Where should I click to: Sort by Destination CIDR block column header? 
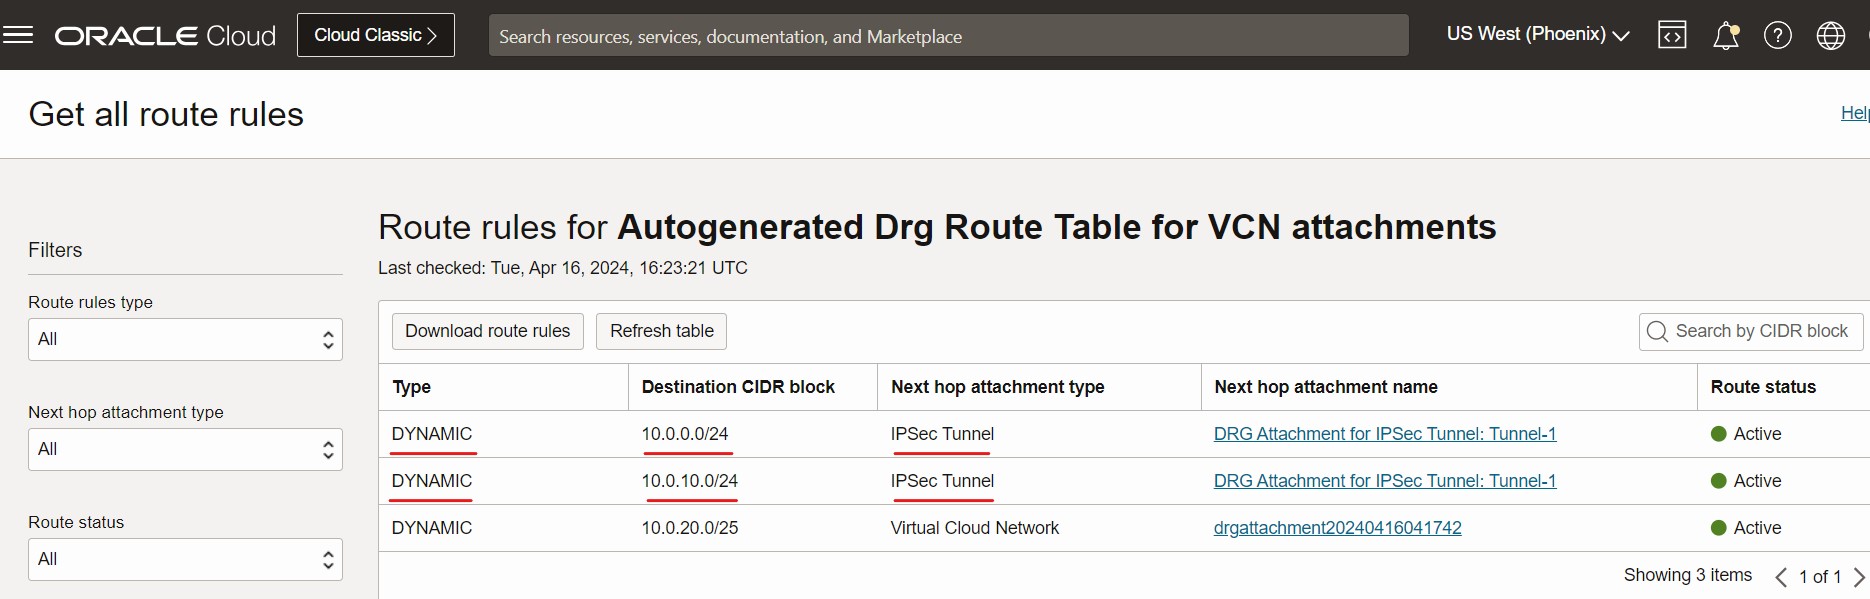coord(738,387)
